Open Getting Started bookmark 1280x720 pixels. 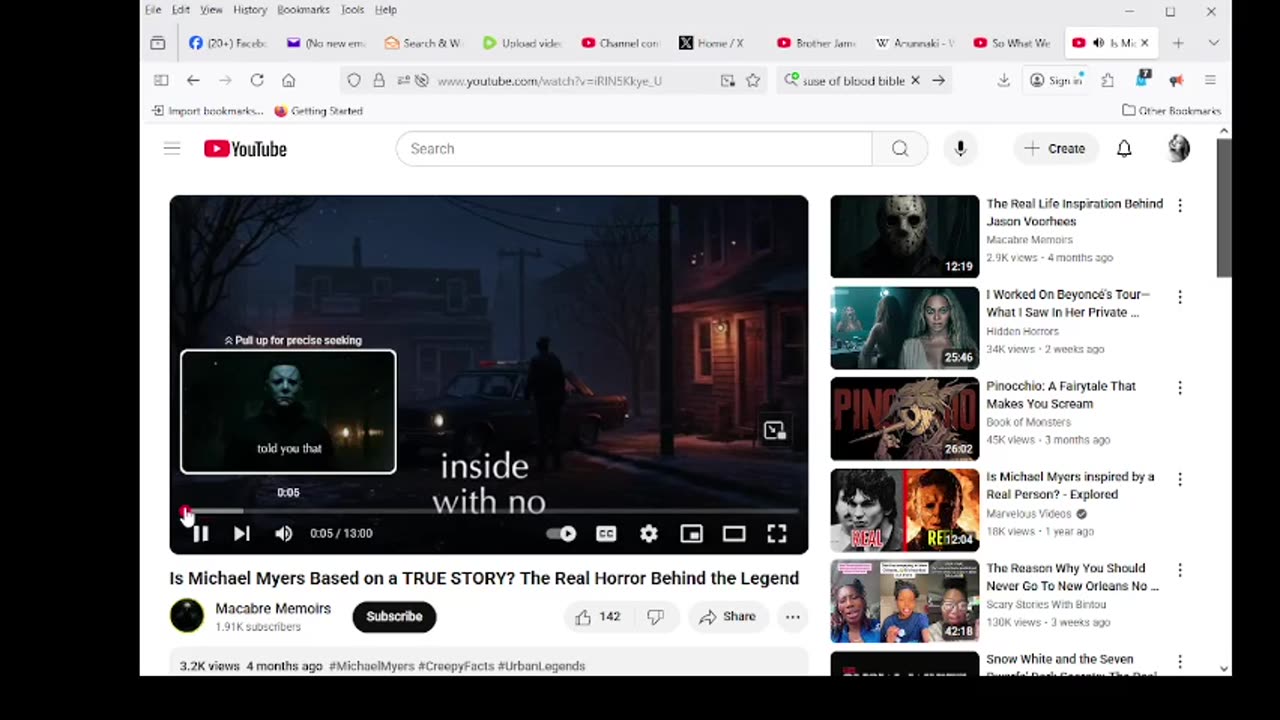click(x=318, y=111)
